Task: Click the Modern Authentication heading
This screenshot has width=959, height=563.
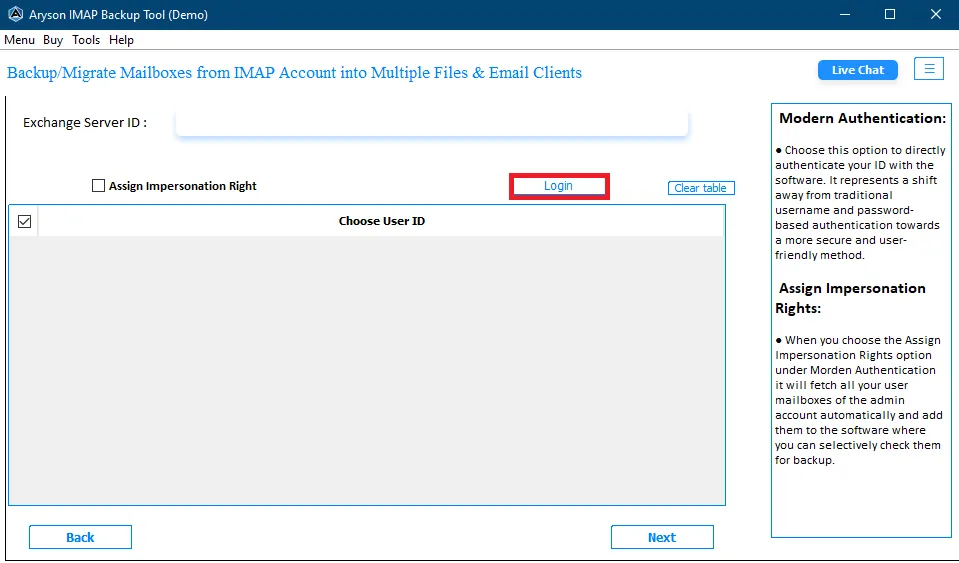Action: (862, 118)
